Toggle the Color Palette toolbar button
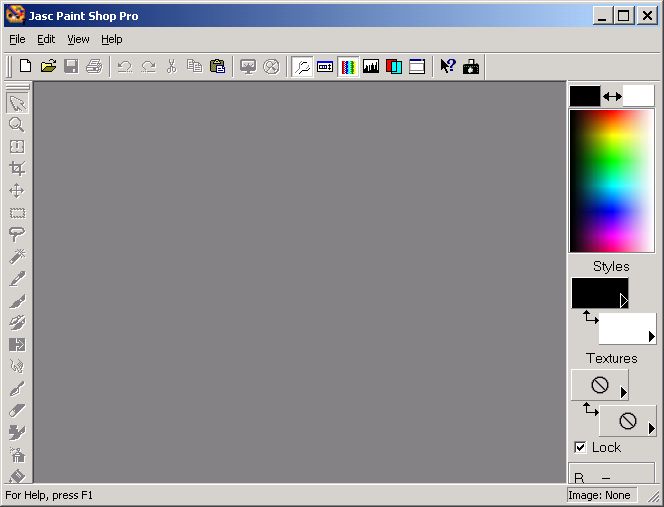Image resolution: width=664 pixels, height=507 pixels. (x=348, y=66)
